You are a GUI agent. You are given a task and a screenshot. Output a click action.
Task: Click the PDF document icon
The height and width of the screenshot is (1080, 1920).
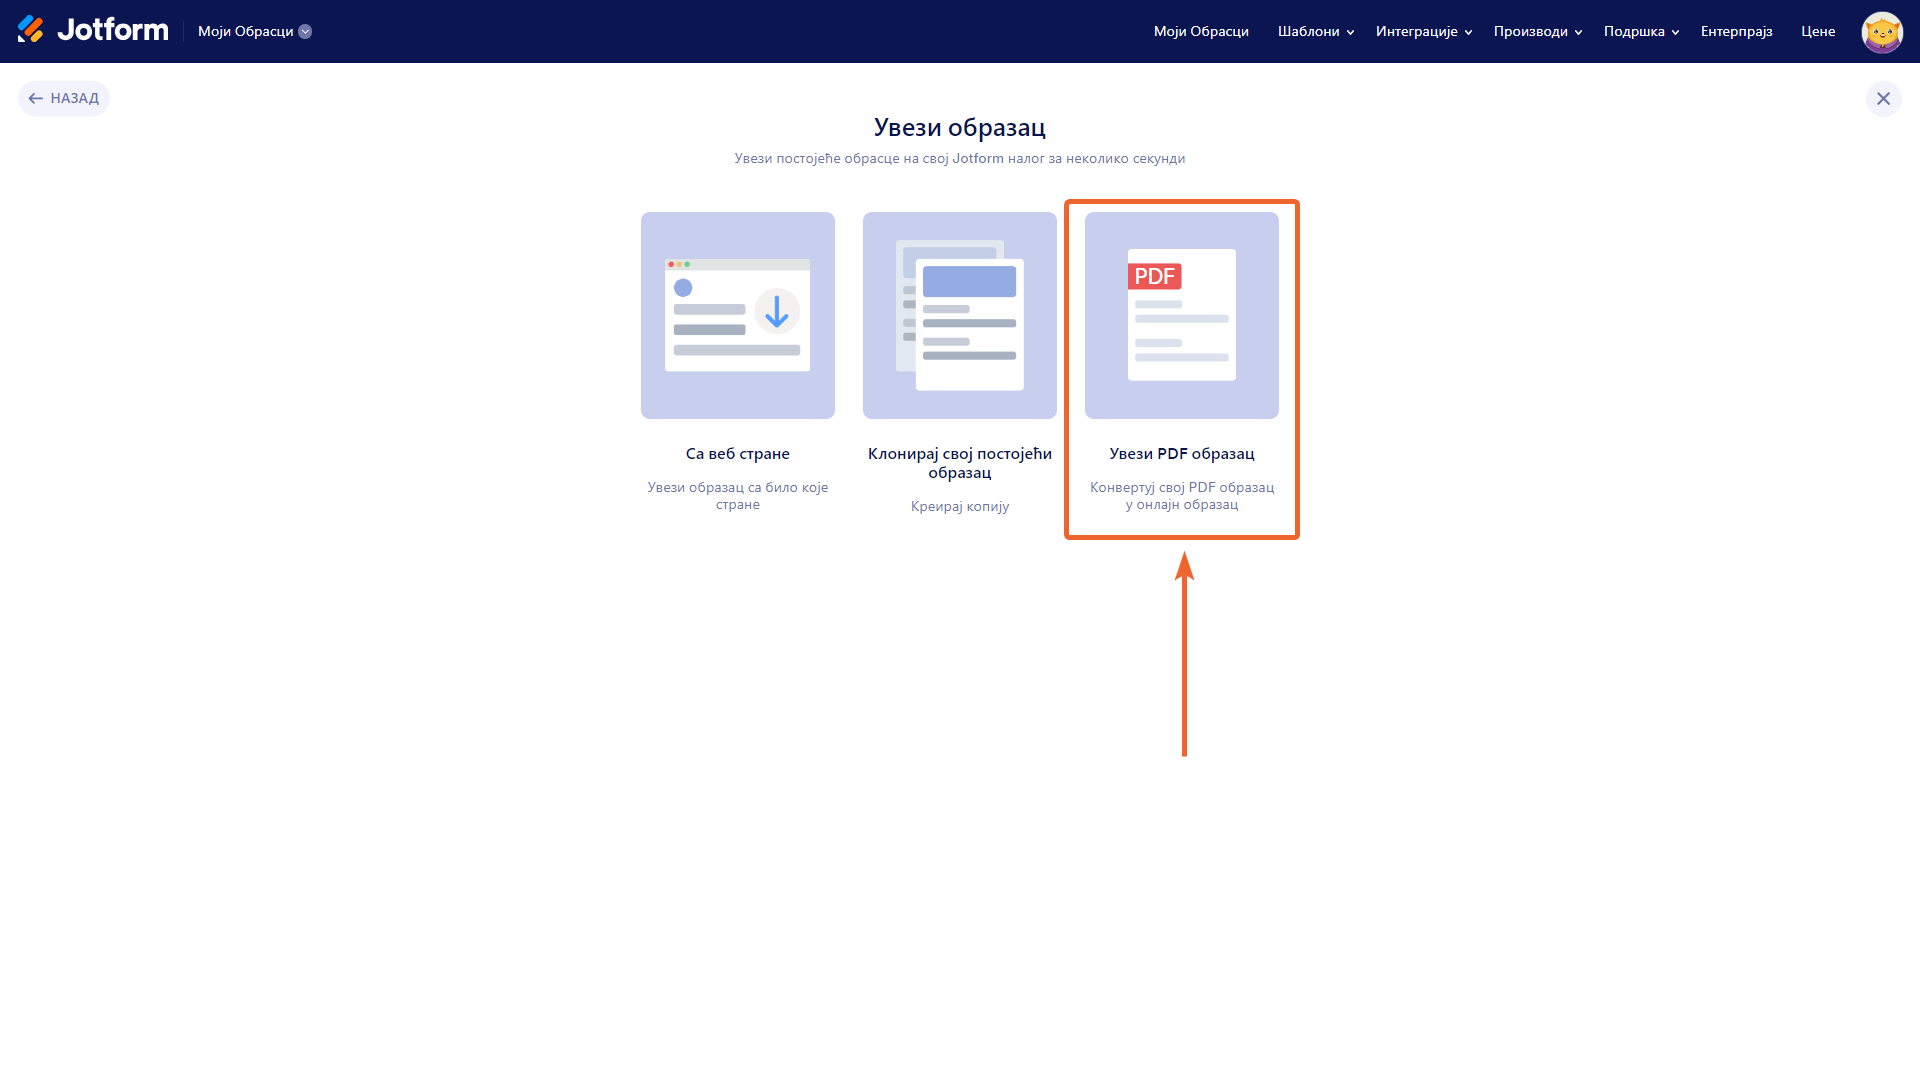1181,315
